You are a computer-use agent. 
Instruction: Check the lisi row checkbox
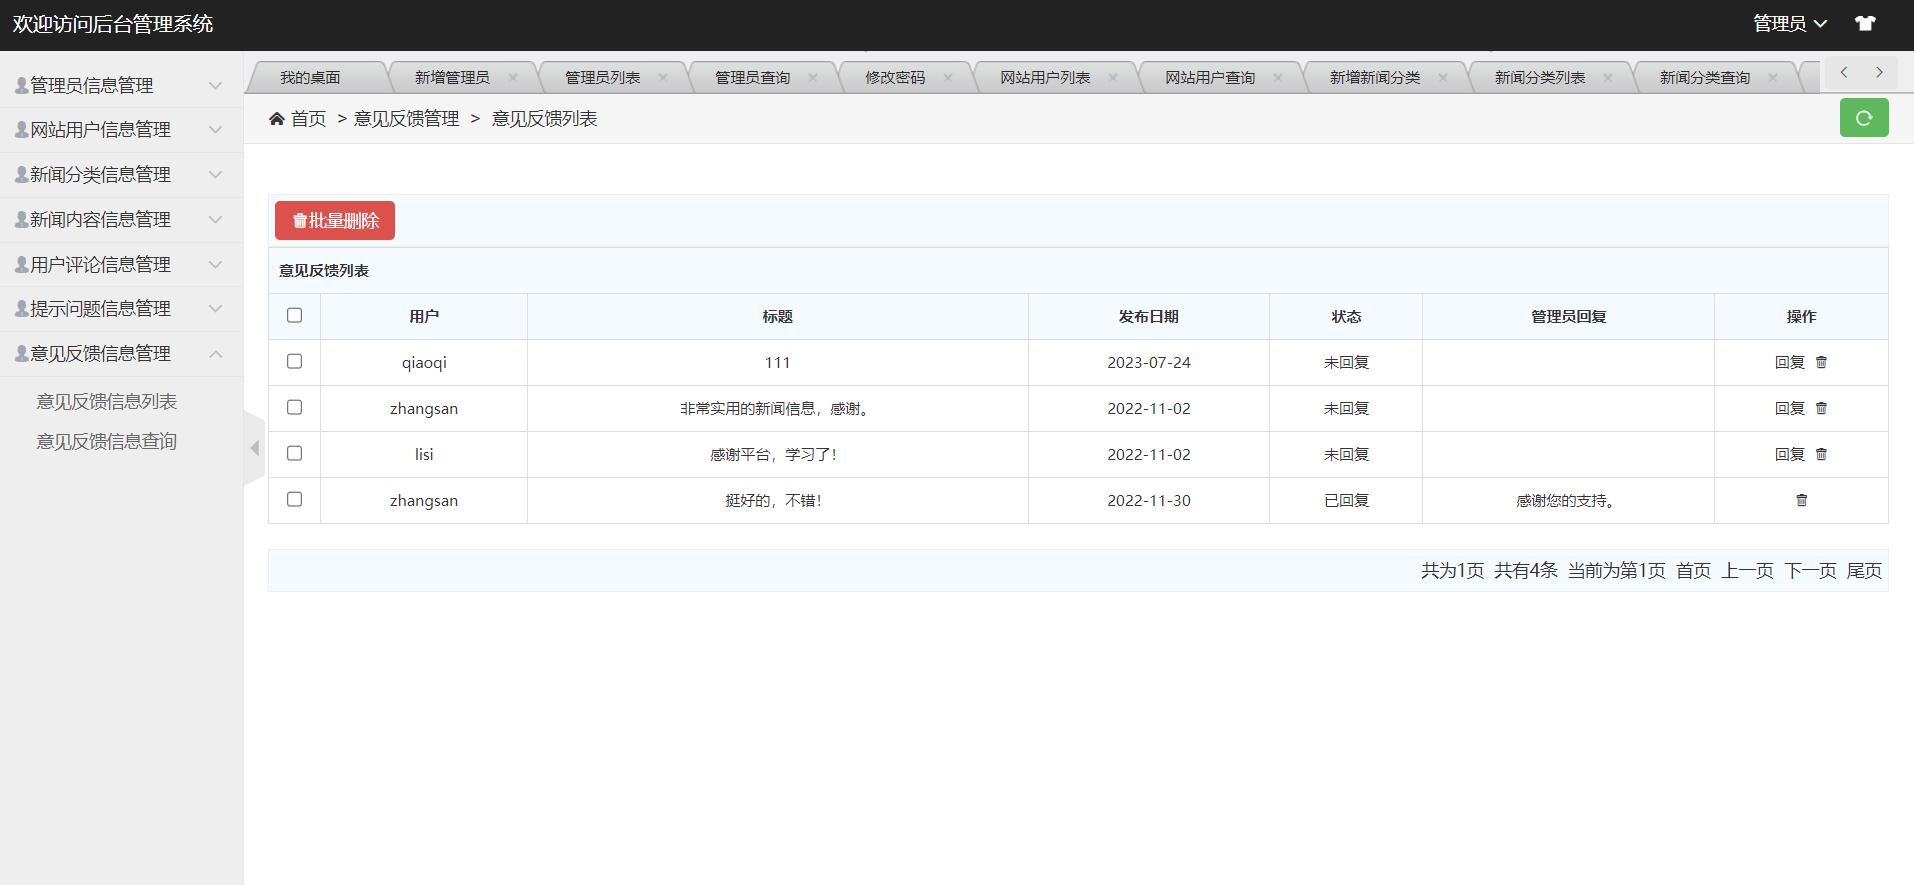(294, 453)
